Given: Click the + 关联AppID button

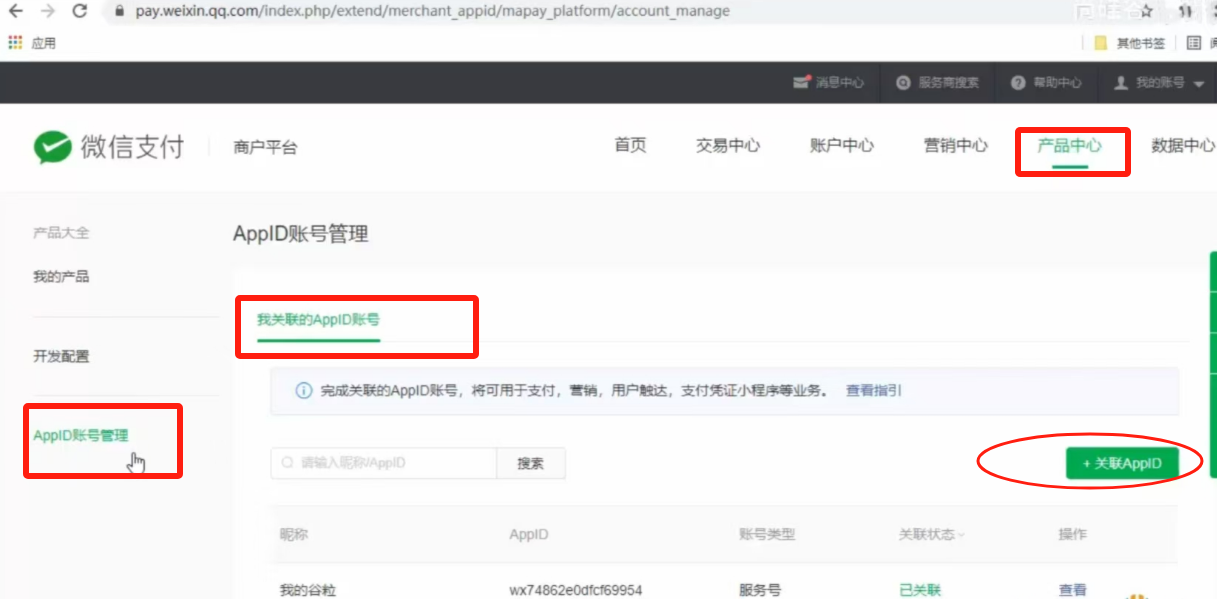Looking at the screenshot, I should coord(1122,463).
